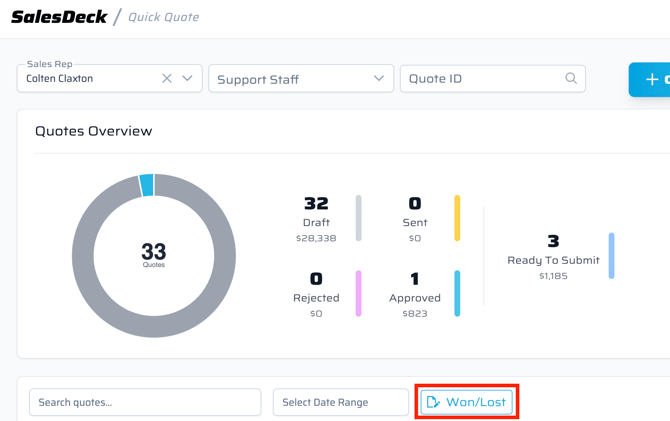Expand the Sales Rep dropdown arrow
Viewport: 670px width, 421px height.
tap(187, 78)
